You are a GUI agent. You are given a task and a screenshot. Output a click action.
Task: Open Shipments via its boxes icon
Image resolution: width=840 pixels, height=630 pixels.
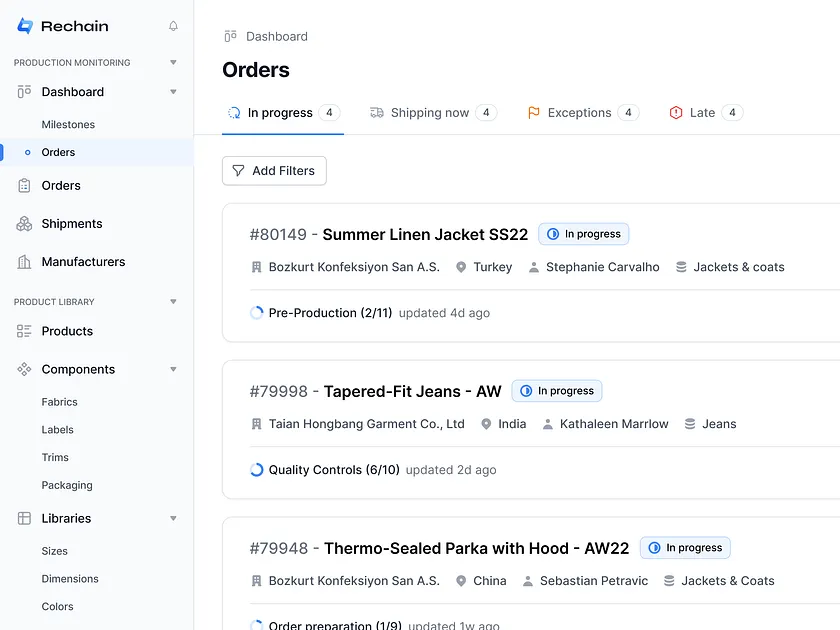click(x=24, y=224)
